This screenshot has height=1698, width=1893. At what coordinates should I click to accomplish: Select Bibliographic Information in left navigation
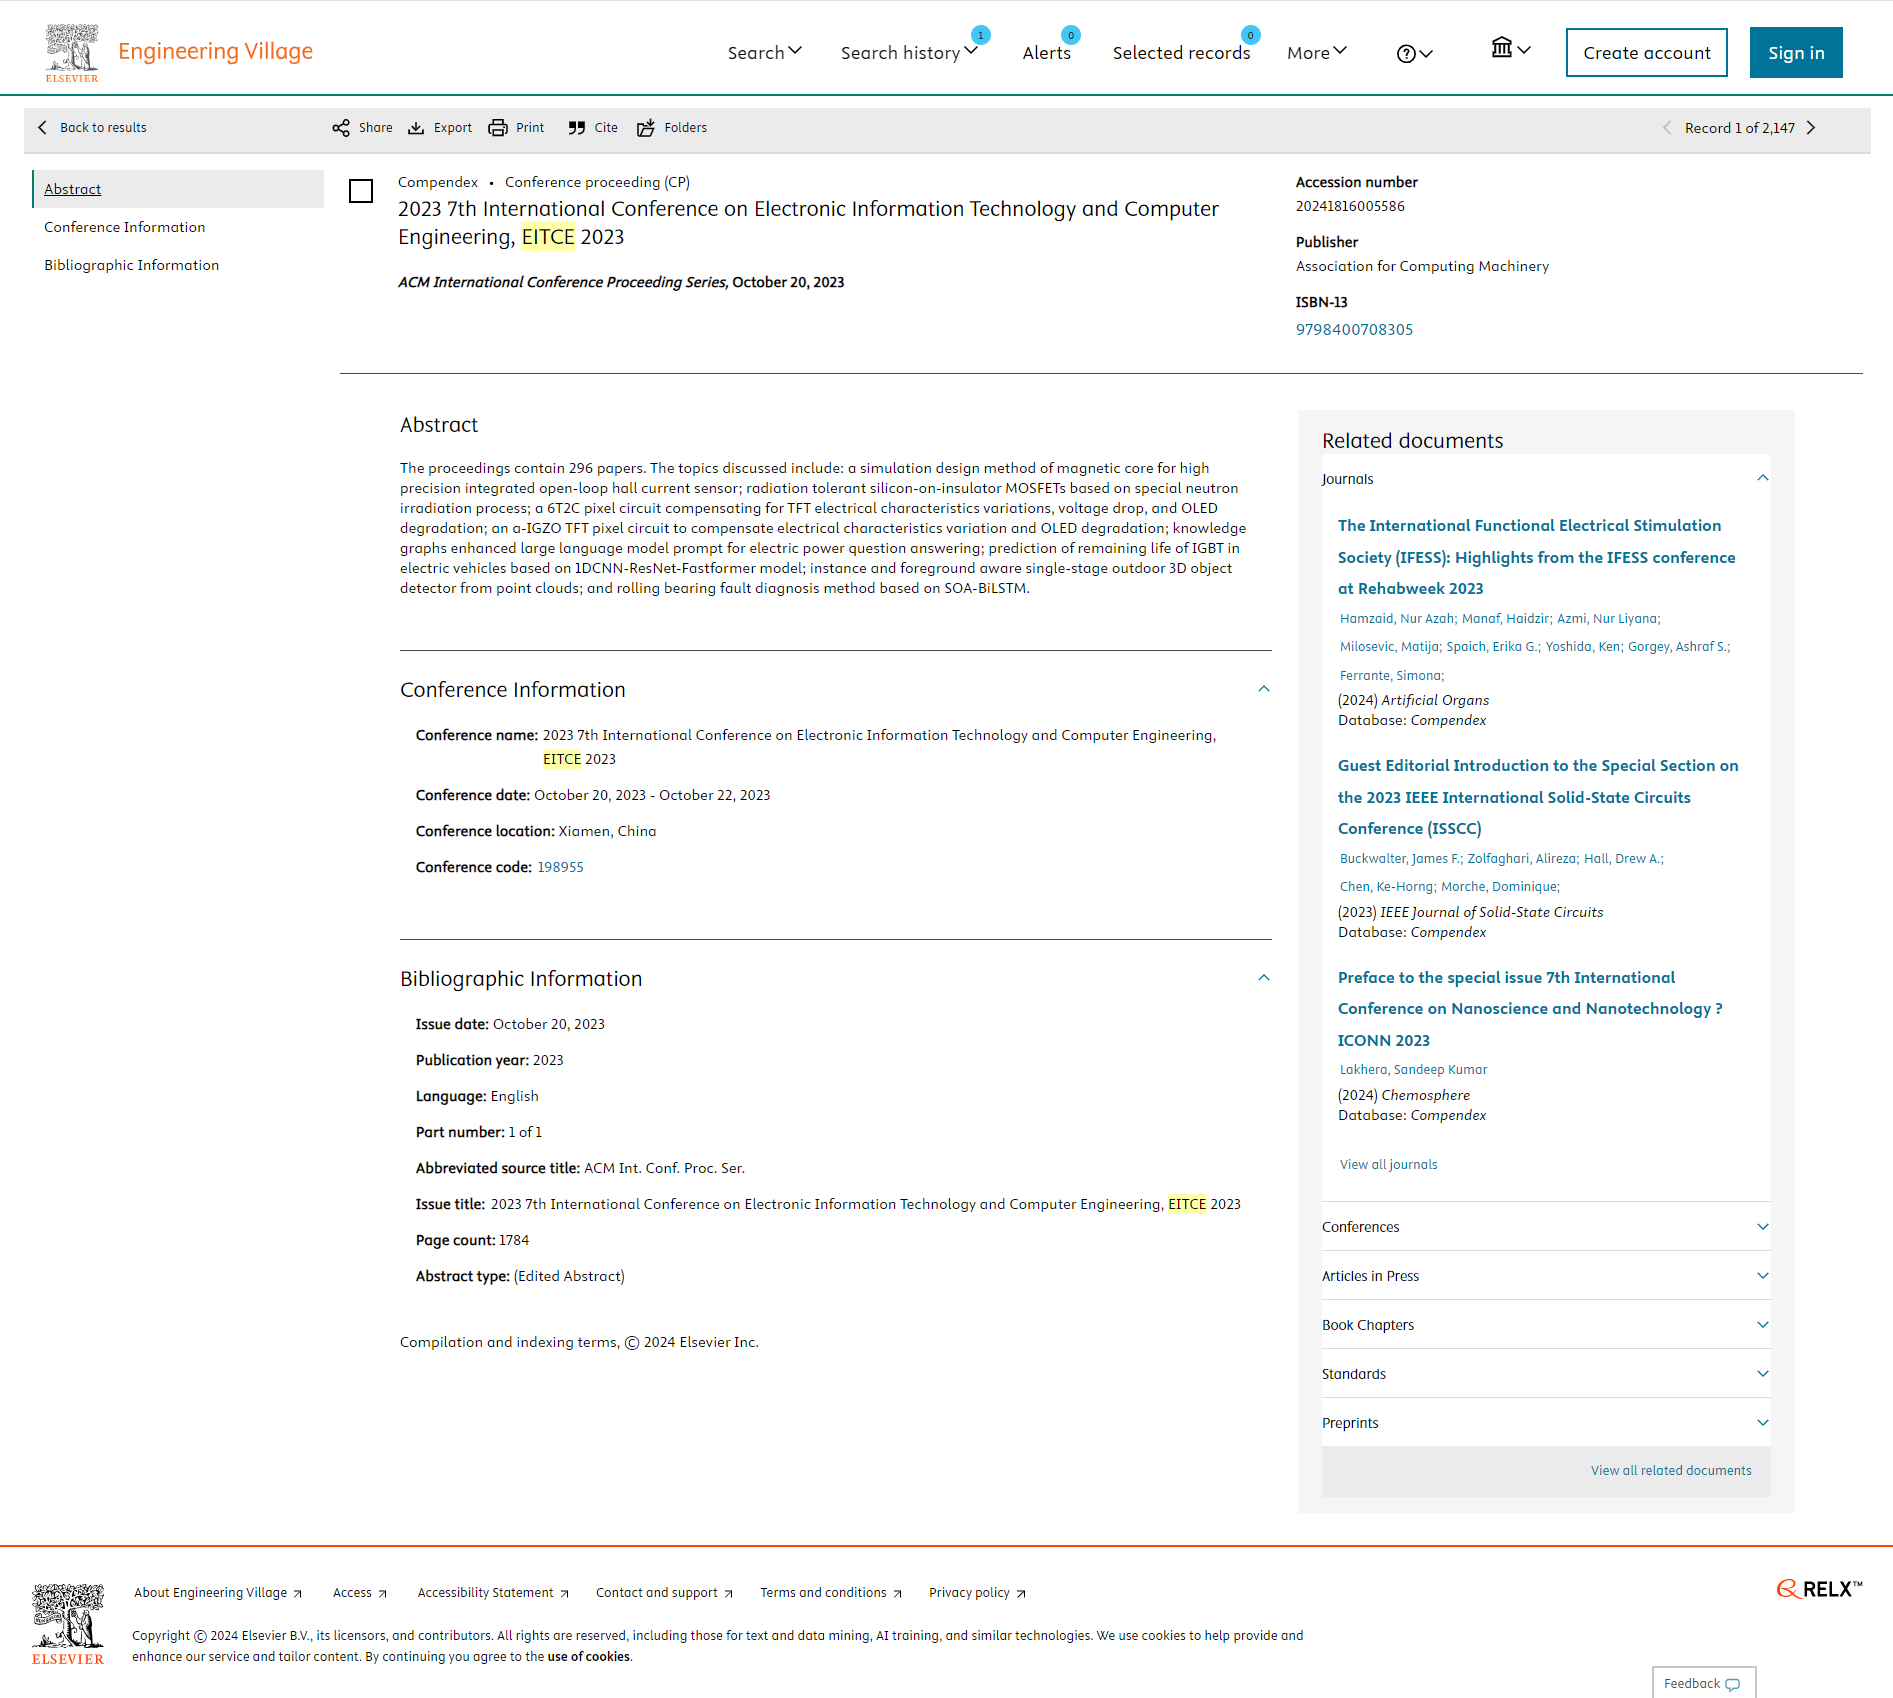coord(131,265)
